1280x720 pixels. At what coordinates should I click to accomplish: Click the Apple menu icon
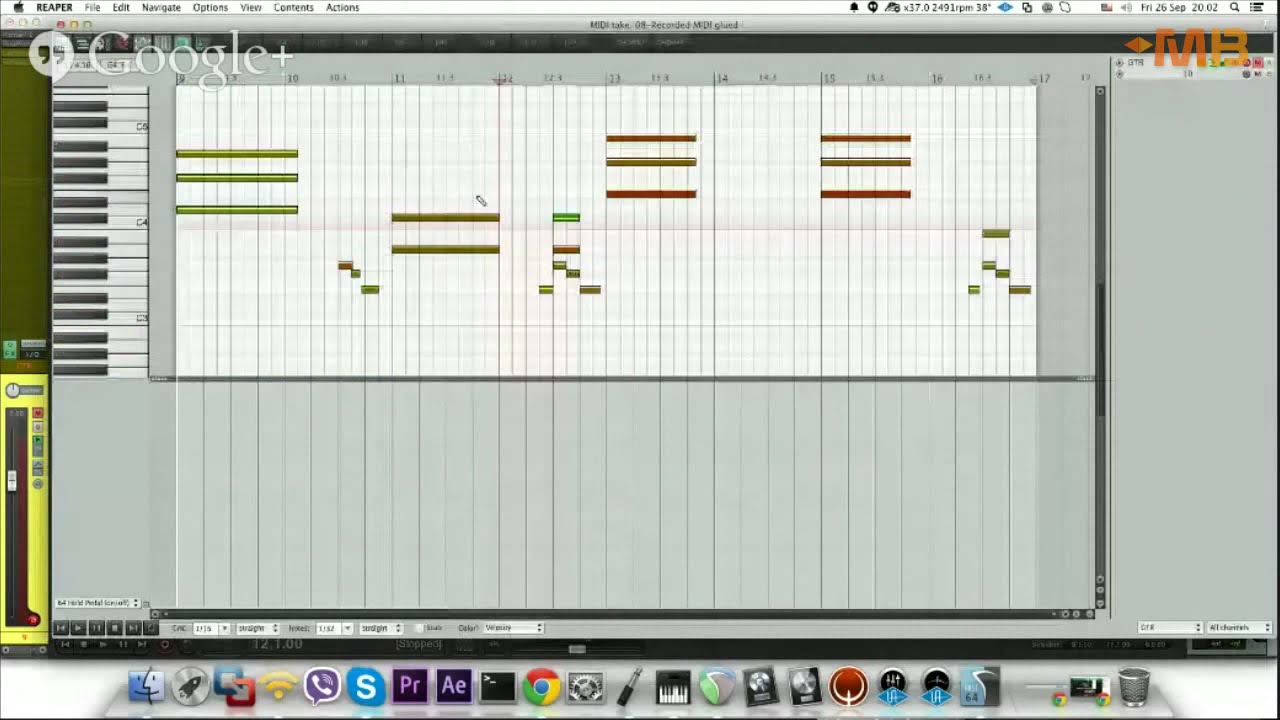[17, 7]
